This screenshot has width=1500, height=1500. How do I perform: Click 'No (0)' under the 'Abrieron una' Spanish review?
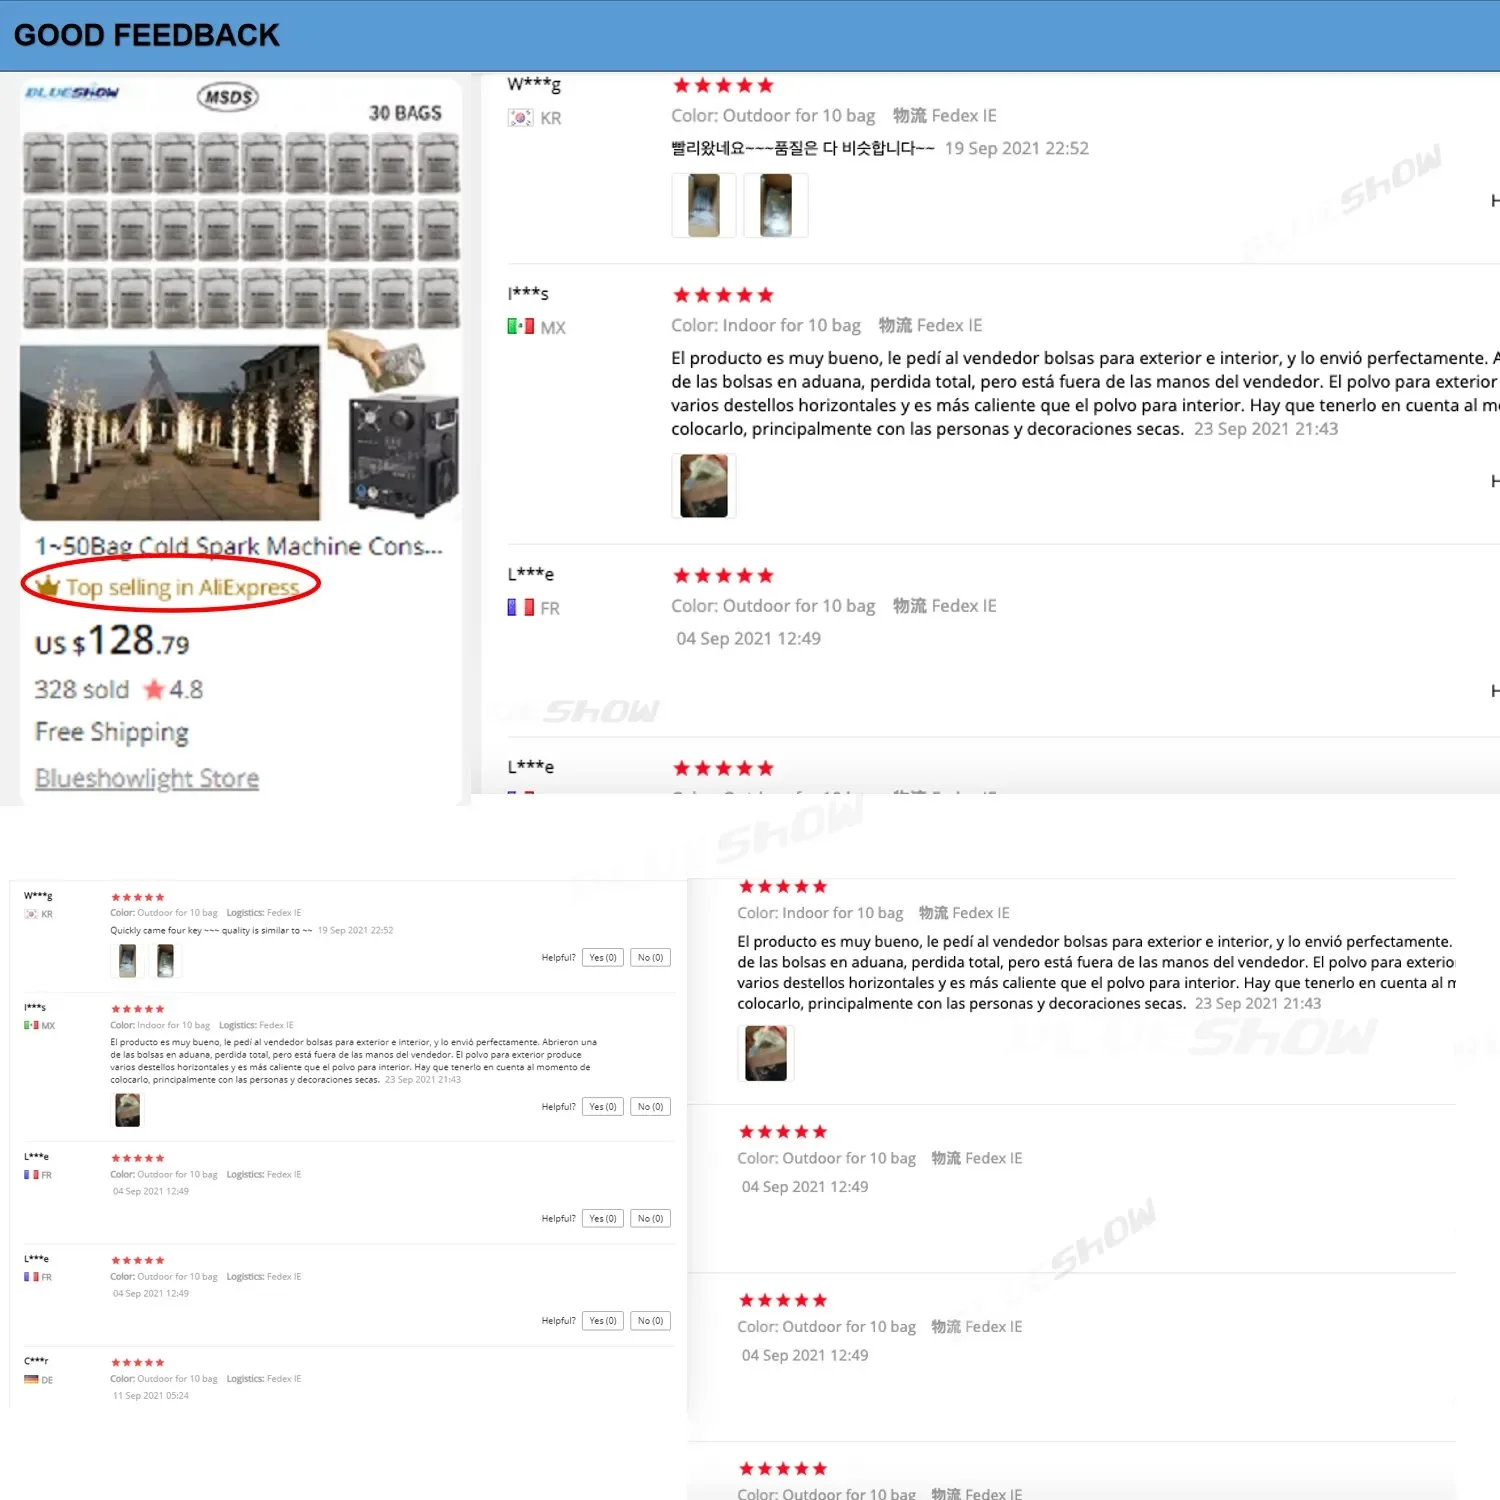tap(651, 1107)
